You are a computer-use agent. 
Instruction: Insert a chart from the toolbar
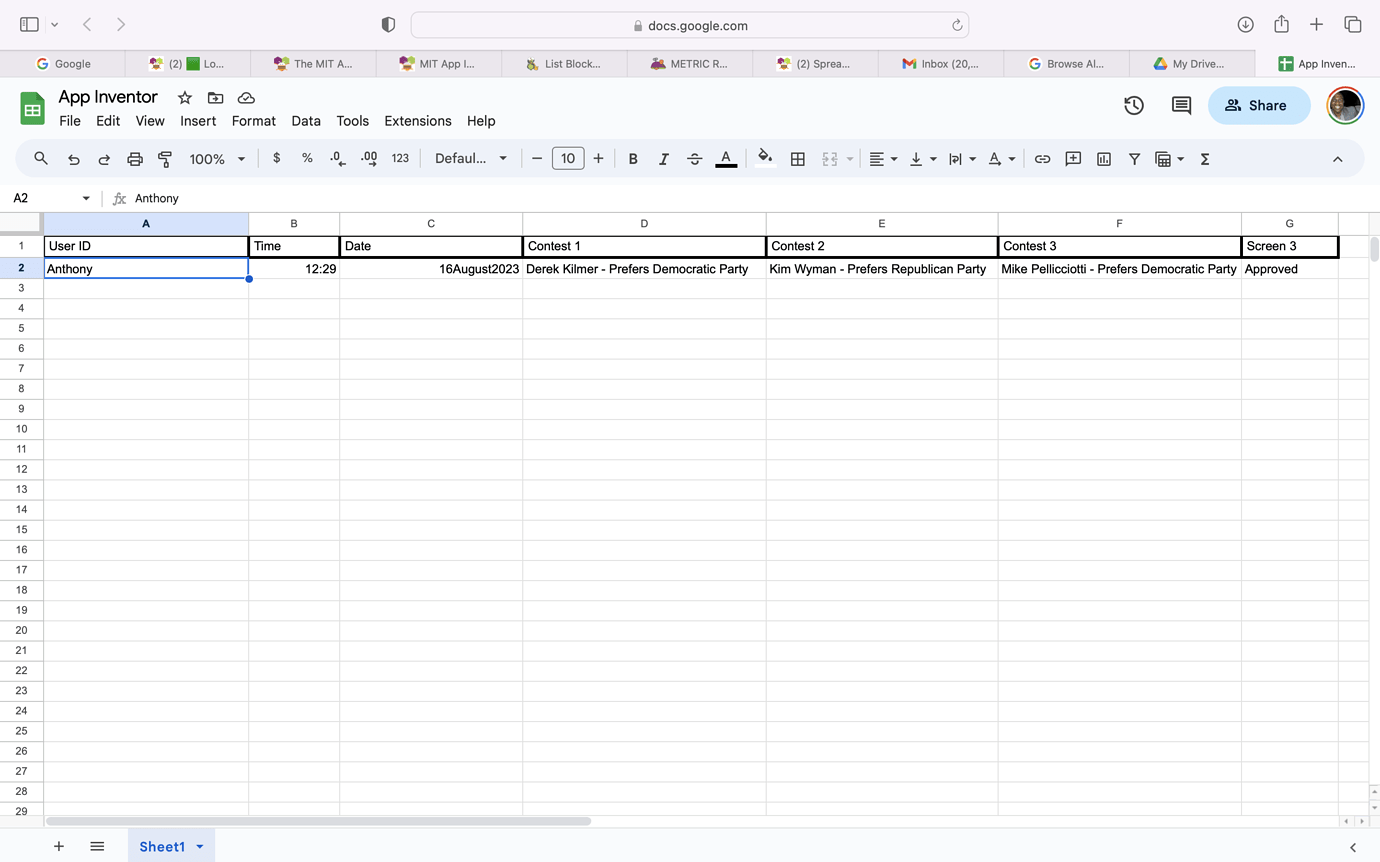pos(1103,158)
